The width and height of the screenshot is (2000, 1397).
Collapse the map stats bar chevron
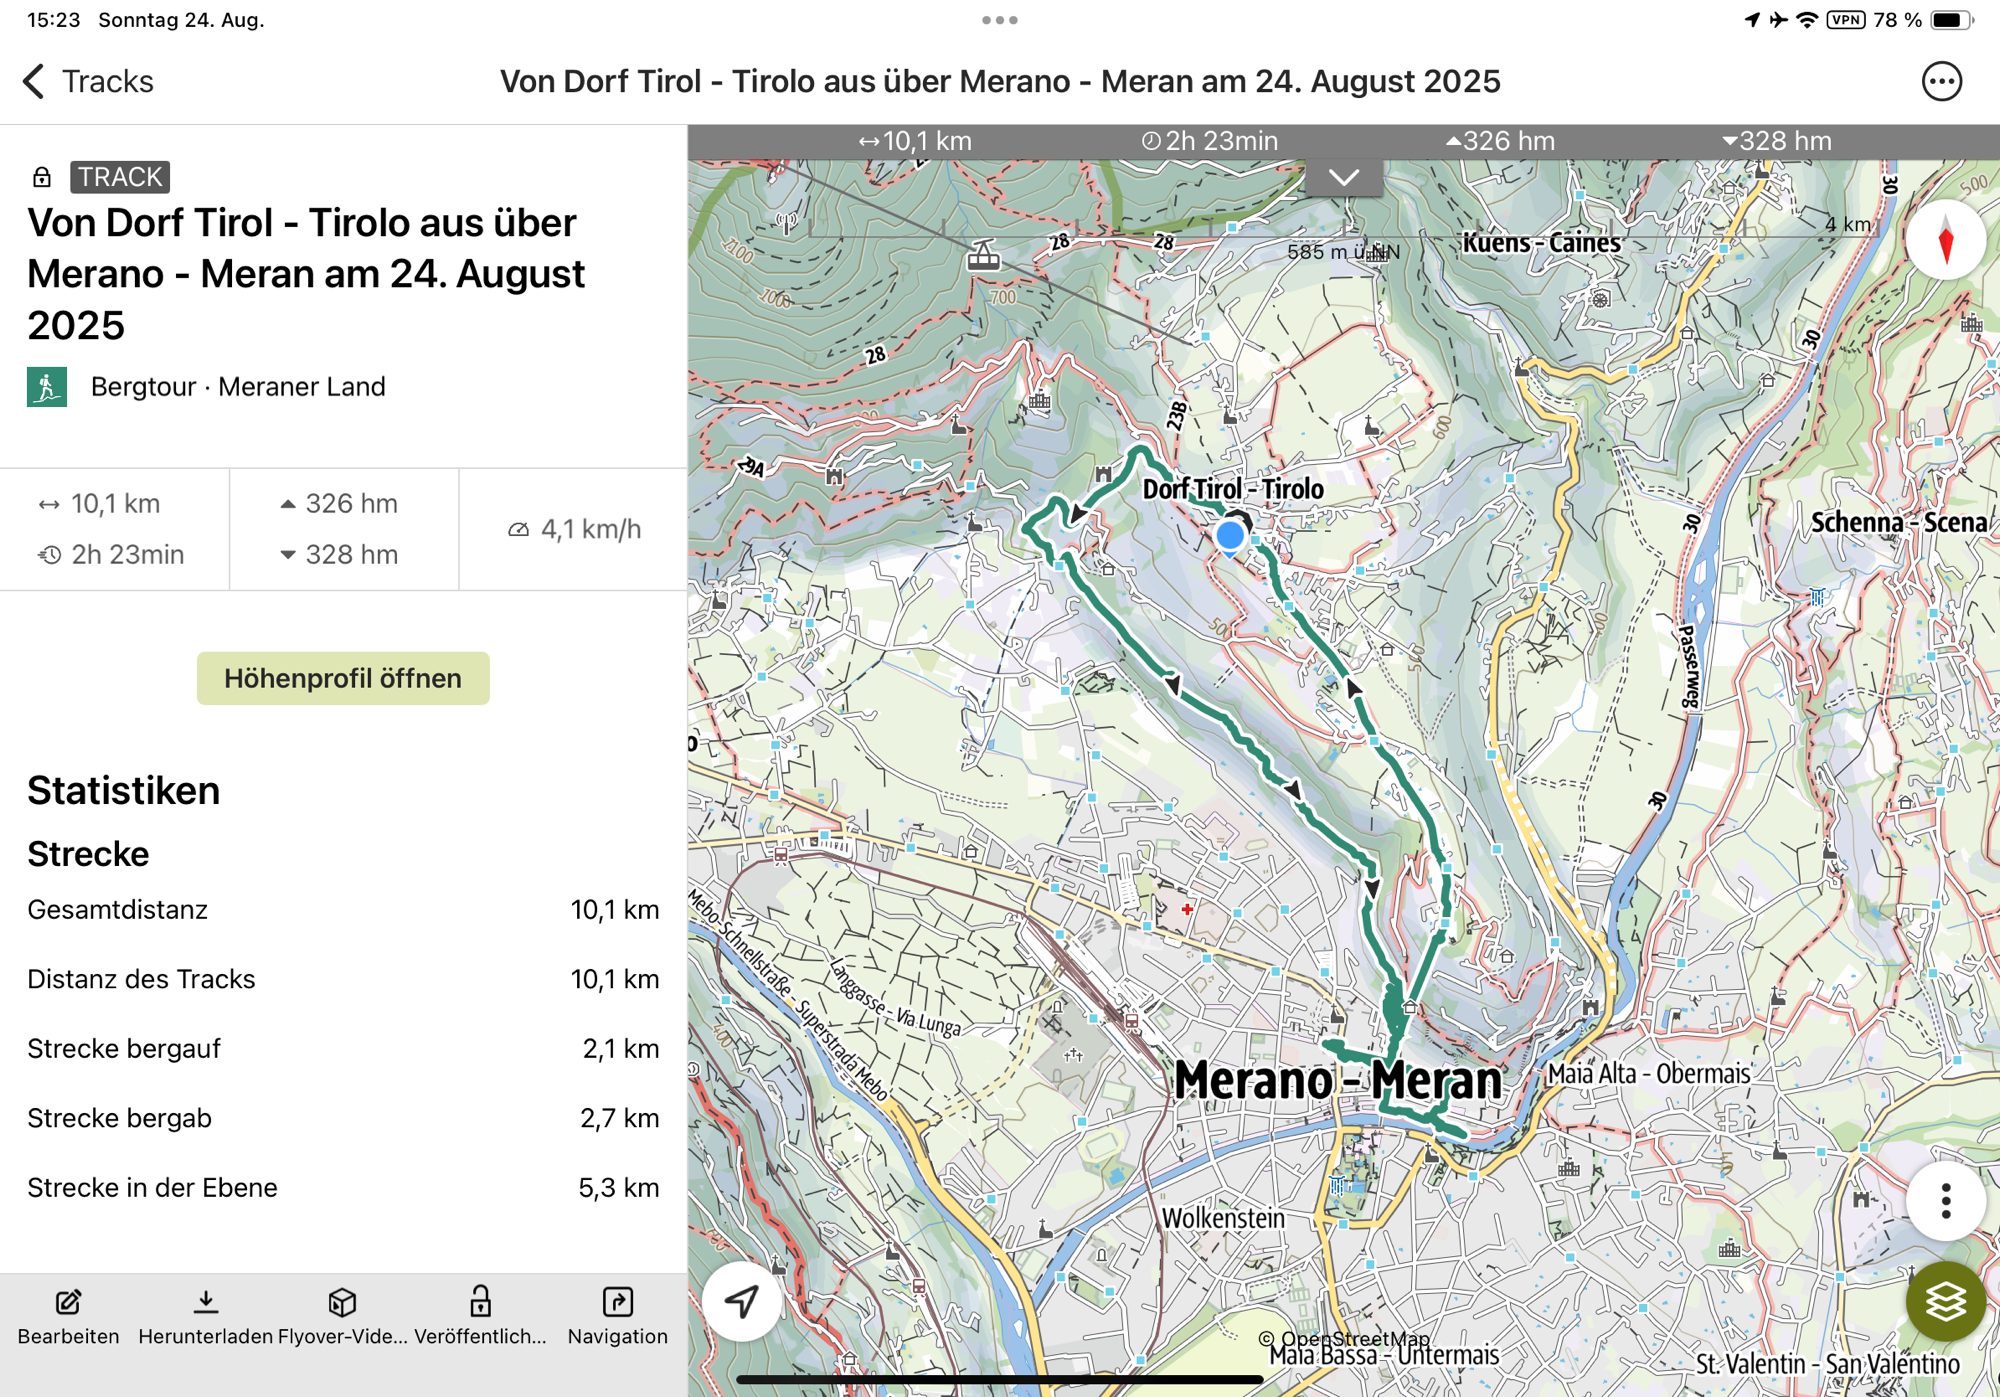[x=1344, y=178]
